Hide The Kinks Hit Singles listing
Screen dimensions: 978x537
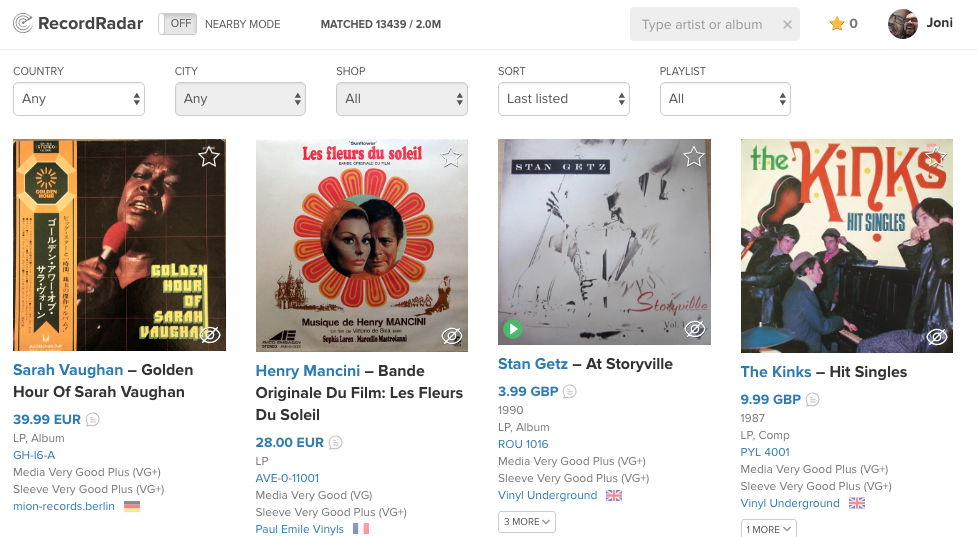pos(937,337)
